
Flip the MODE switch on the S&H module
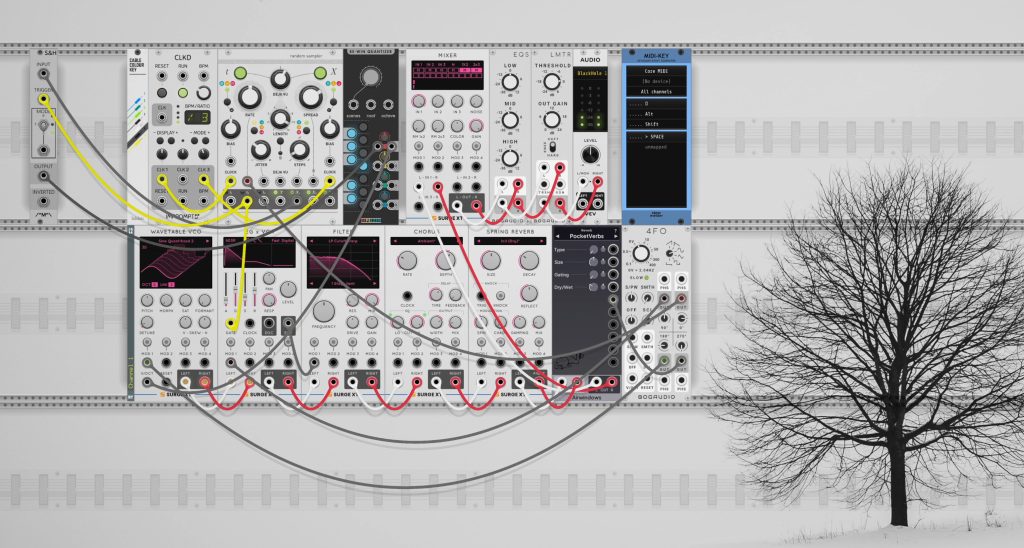[x=43, y=125]
